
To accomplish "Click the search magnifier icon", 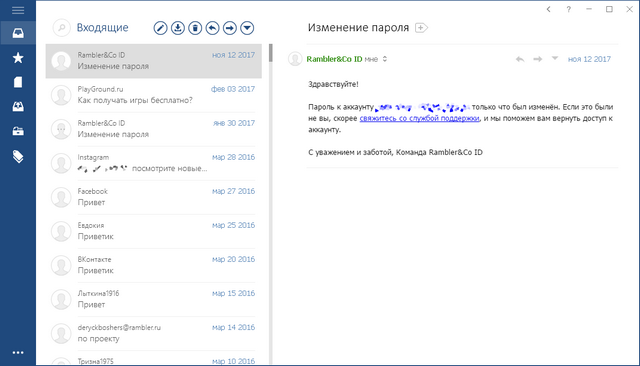I will (62, 28).
